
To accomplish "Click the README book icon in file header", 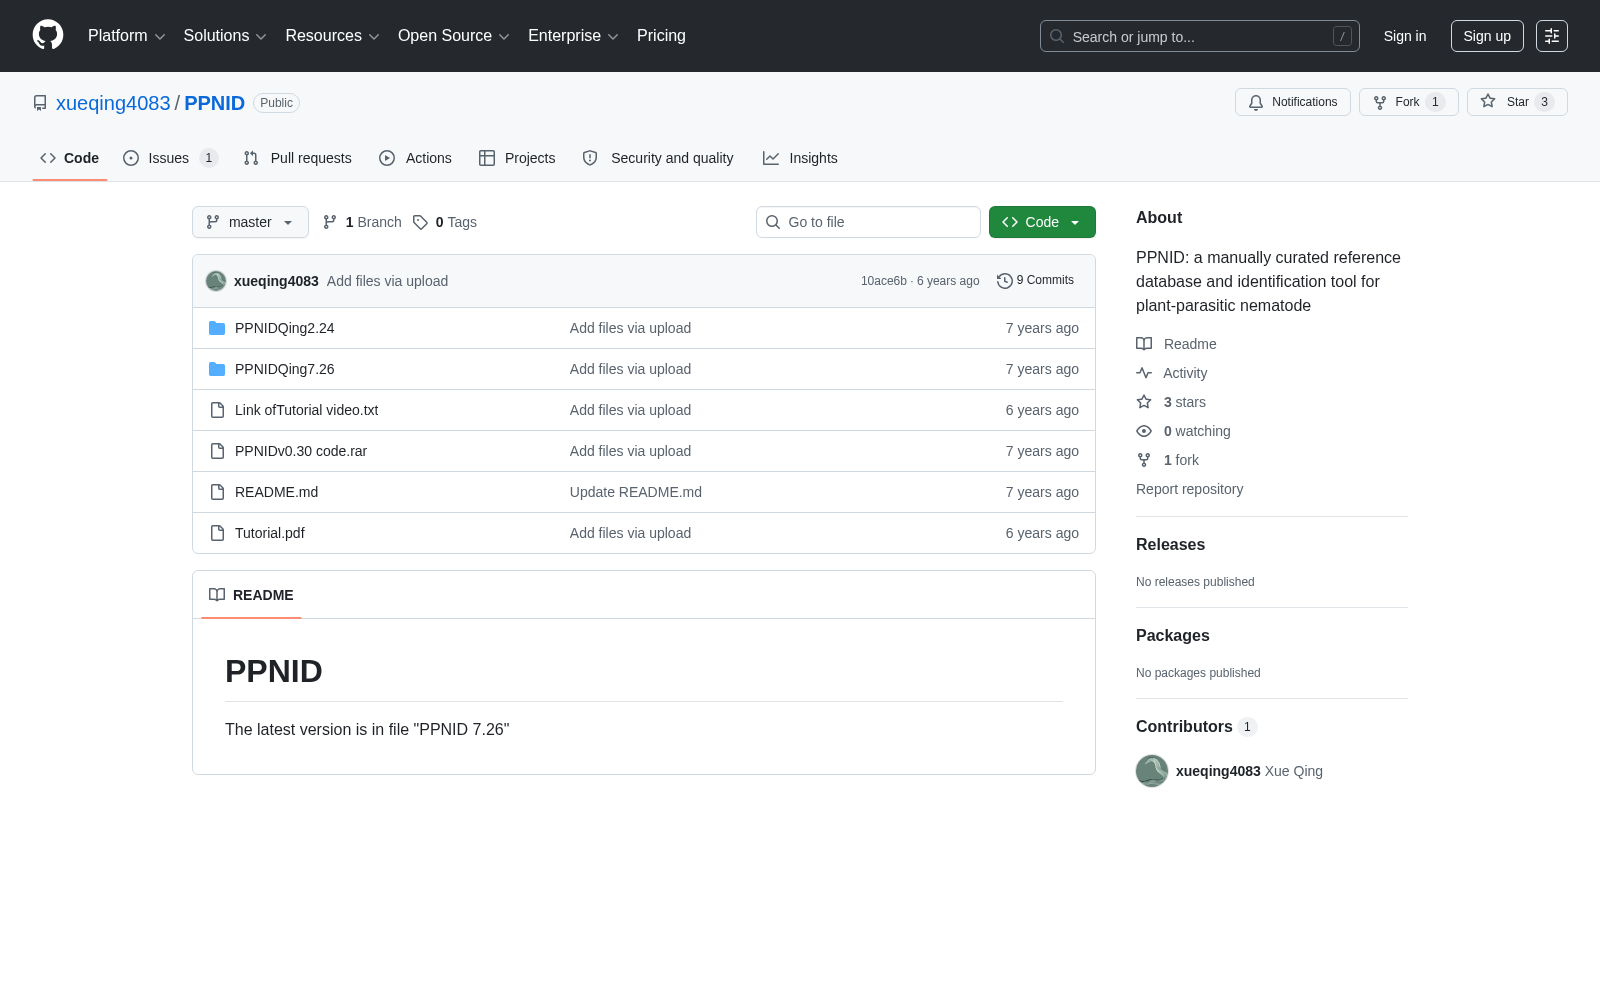I will coord(217,595).
